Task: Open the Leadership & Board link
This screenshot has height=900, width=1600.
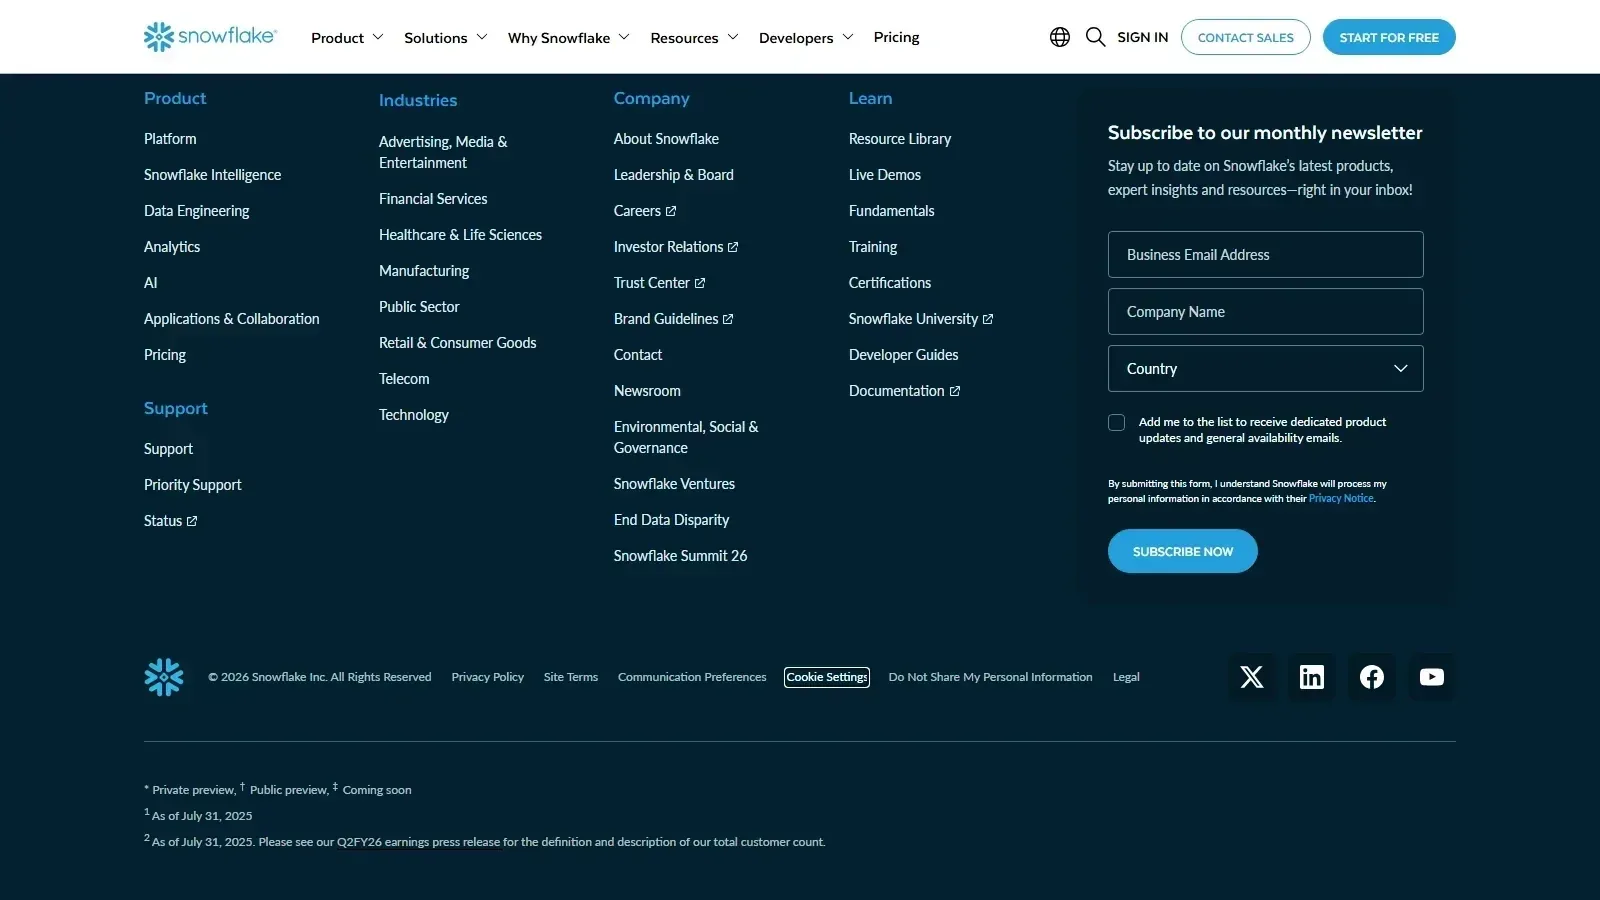Action: click(673, 175)
